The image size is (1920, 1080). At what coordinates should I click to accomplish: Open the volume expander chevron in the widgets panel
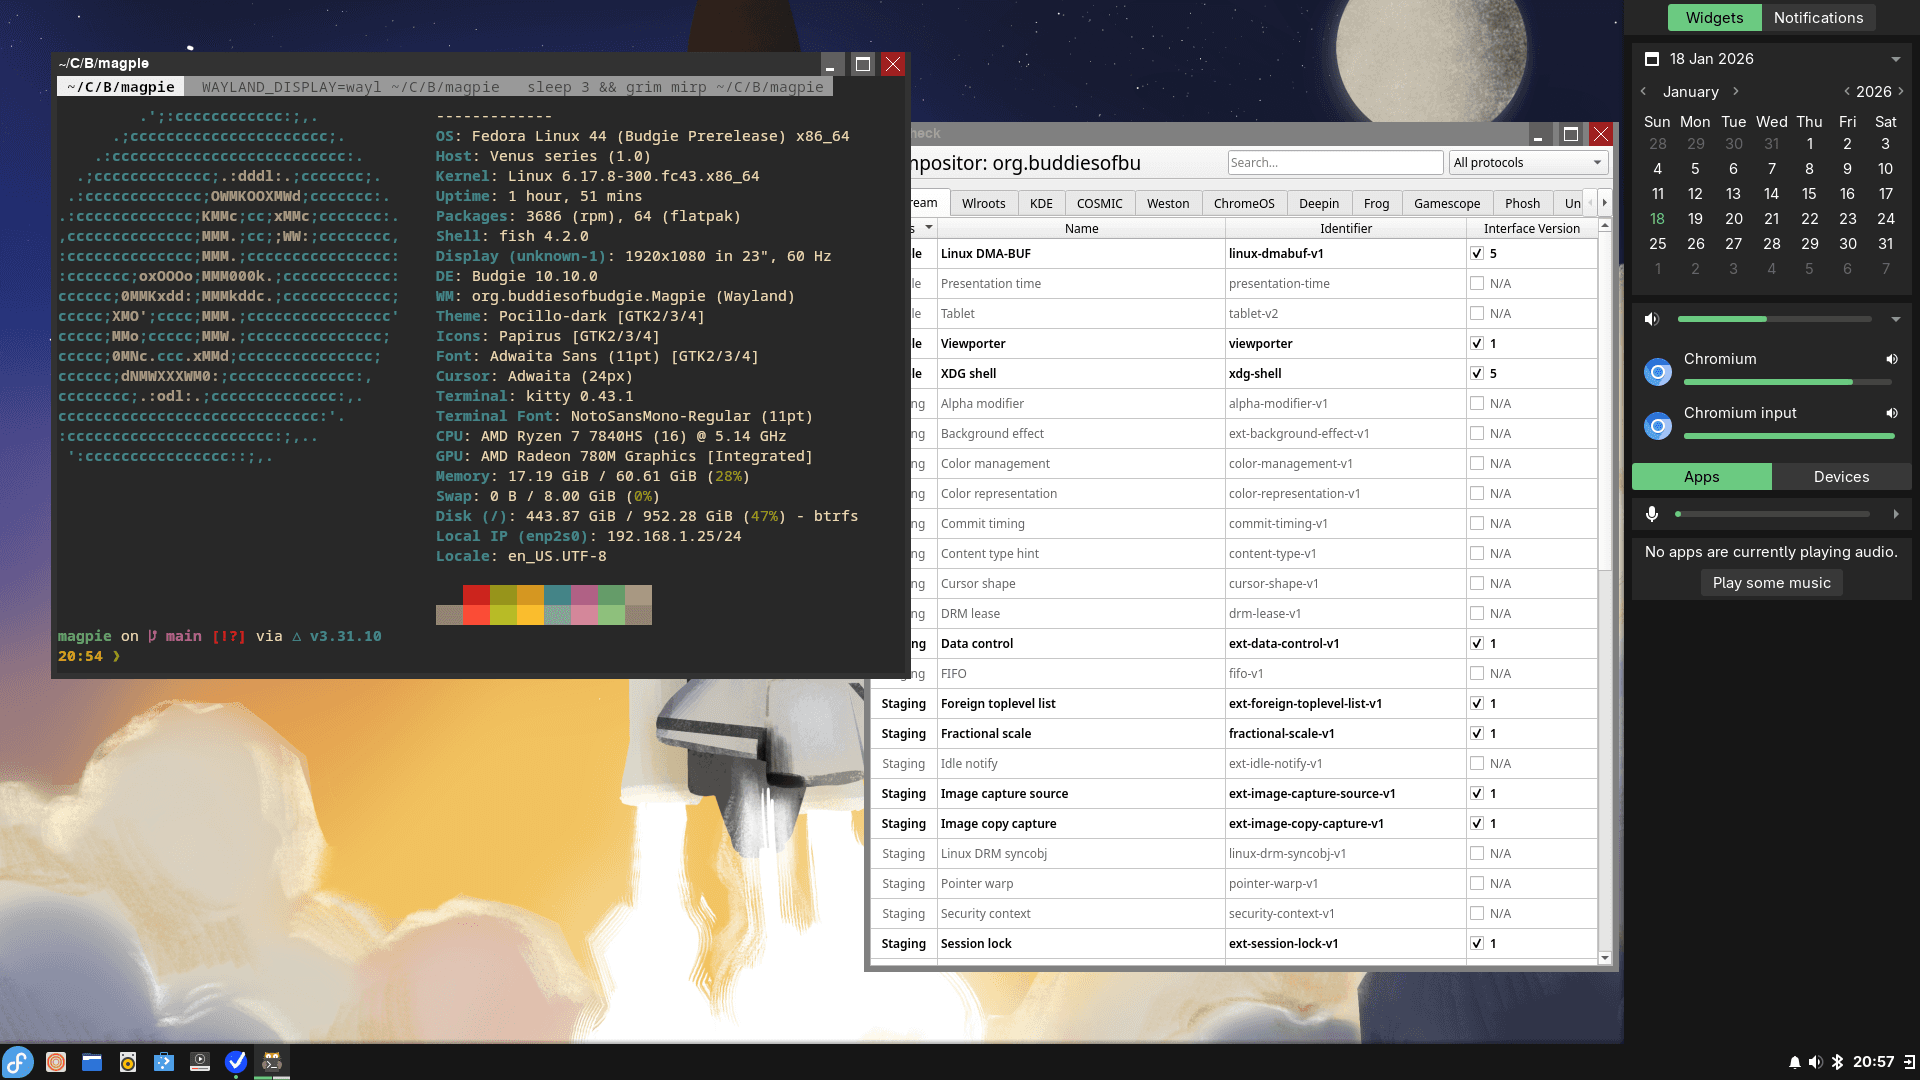click(x=1896, y=319)
